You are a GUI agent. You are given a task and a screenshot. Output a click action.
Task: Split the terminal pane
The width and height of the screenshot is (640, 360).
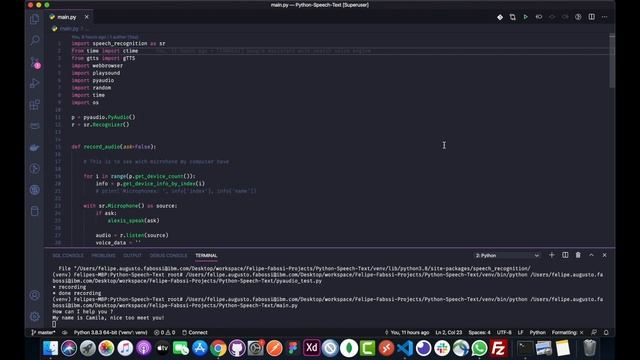click(565, 255)
